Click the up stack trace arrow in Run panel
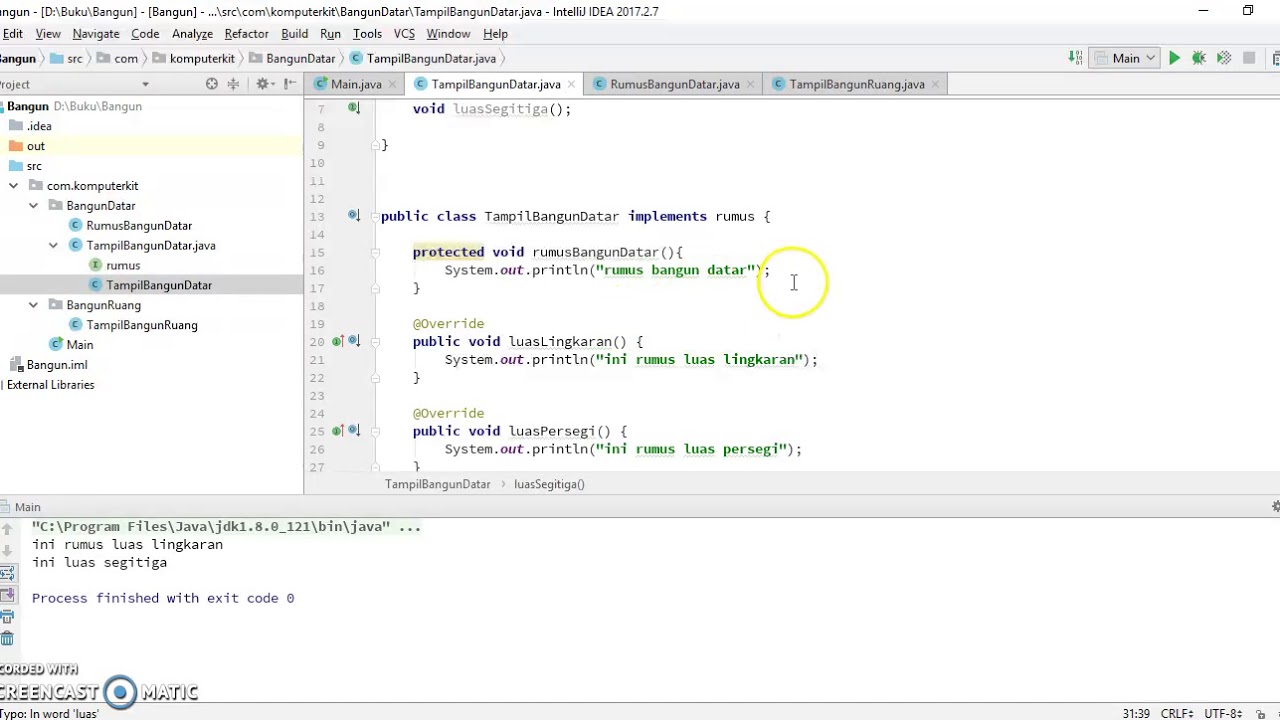The width and height of the screenshot is (1280, 720). [x=7, y=527]
